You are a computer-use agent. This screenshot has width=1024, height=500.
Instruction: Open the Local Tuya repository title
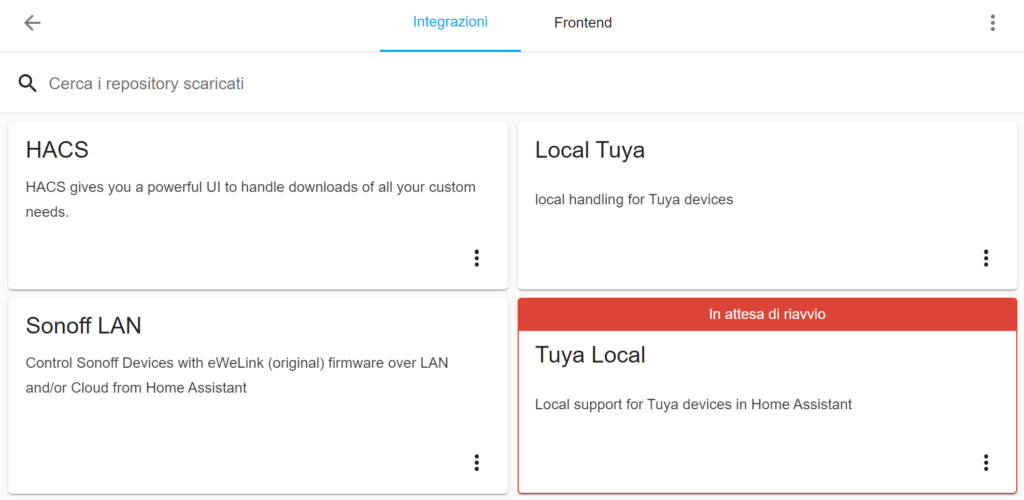pyautogui.click(x=590, y=151)
